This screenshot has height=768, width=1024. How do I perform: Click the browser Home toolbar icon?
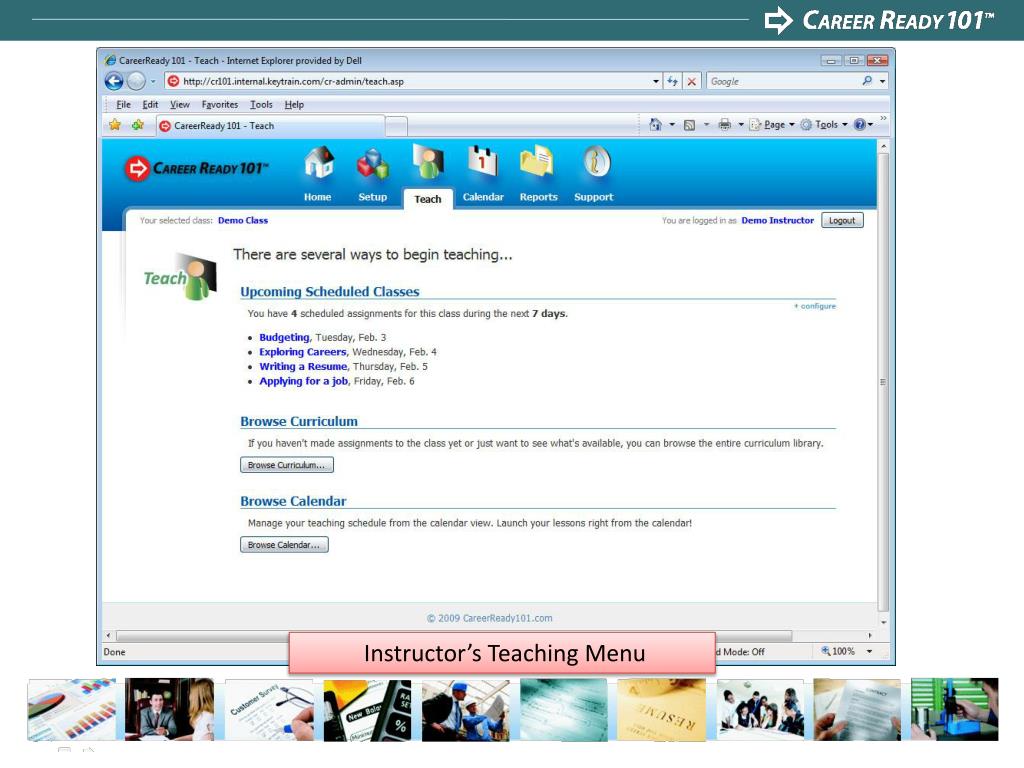click(x=655, y=125)
